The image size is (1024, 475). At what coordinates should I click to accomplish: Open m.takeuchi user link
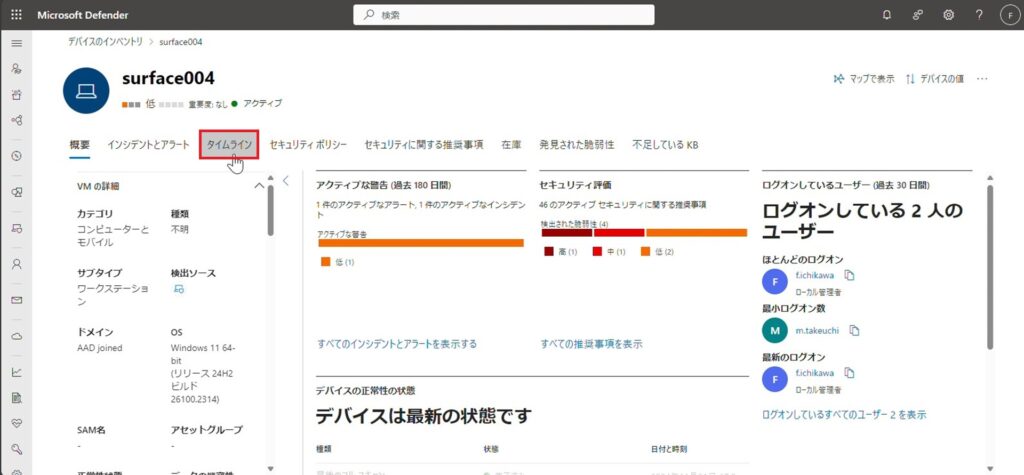pos(817,331)
